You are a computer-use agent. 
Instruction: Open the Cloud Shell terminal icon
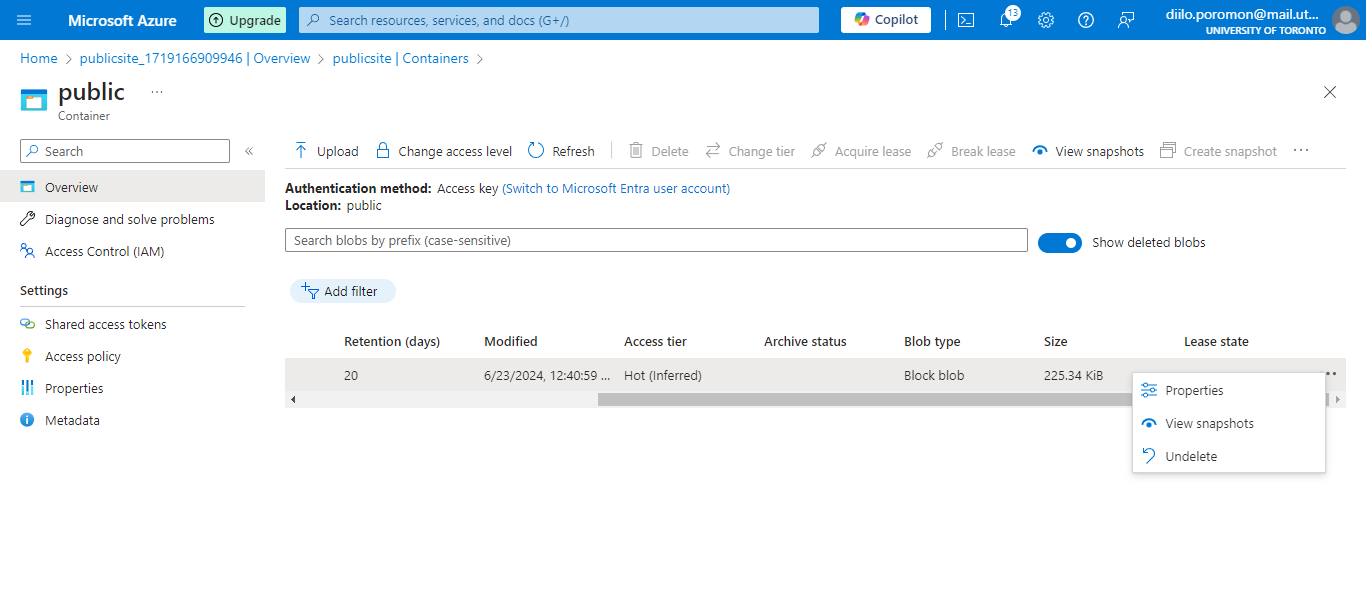(x=966, y=20)
